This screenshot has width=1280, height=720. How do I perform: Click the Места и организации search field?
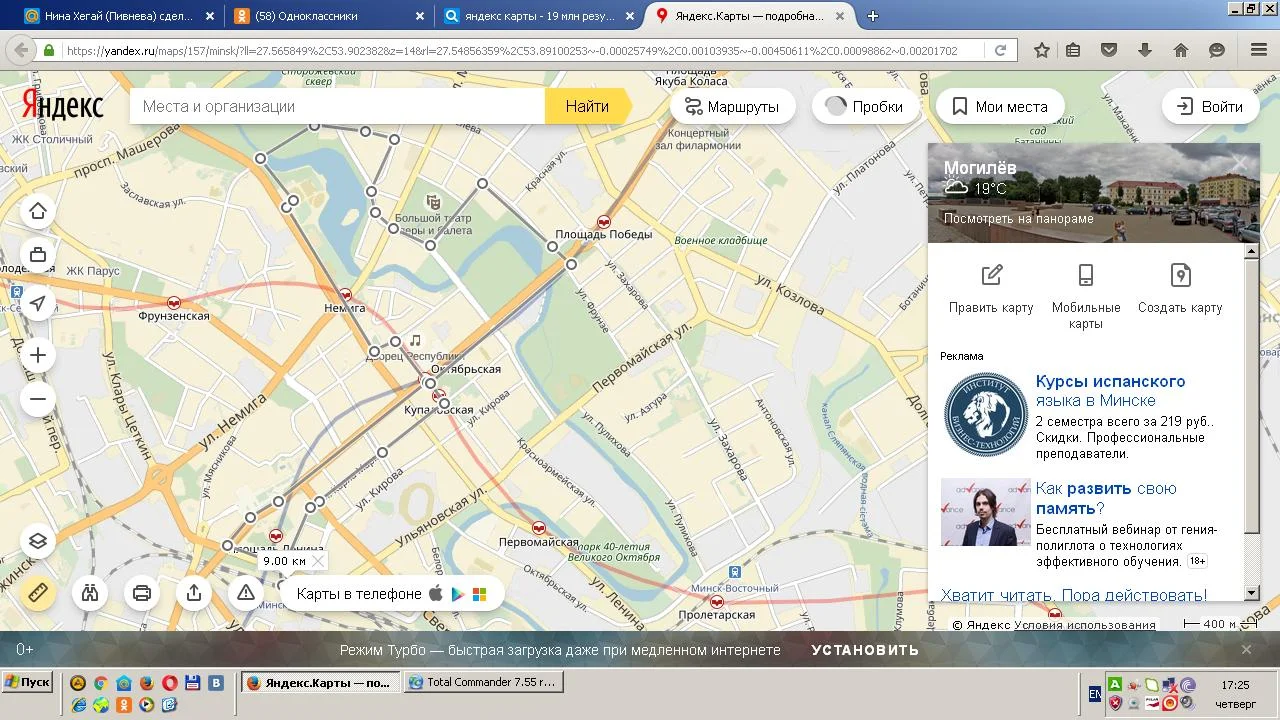(338, 107)
